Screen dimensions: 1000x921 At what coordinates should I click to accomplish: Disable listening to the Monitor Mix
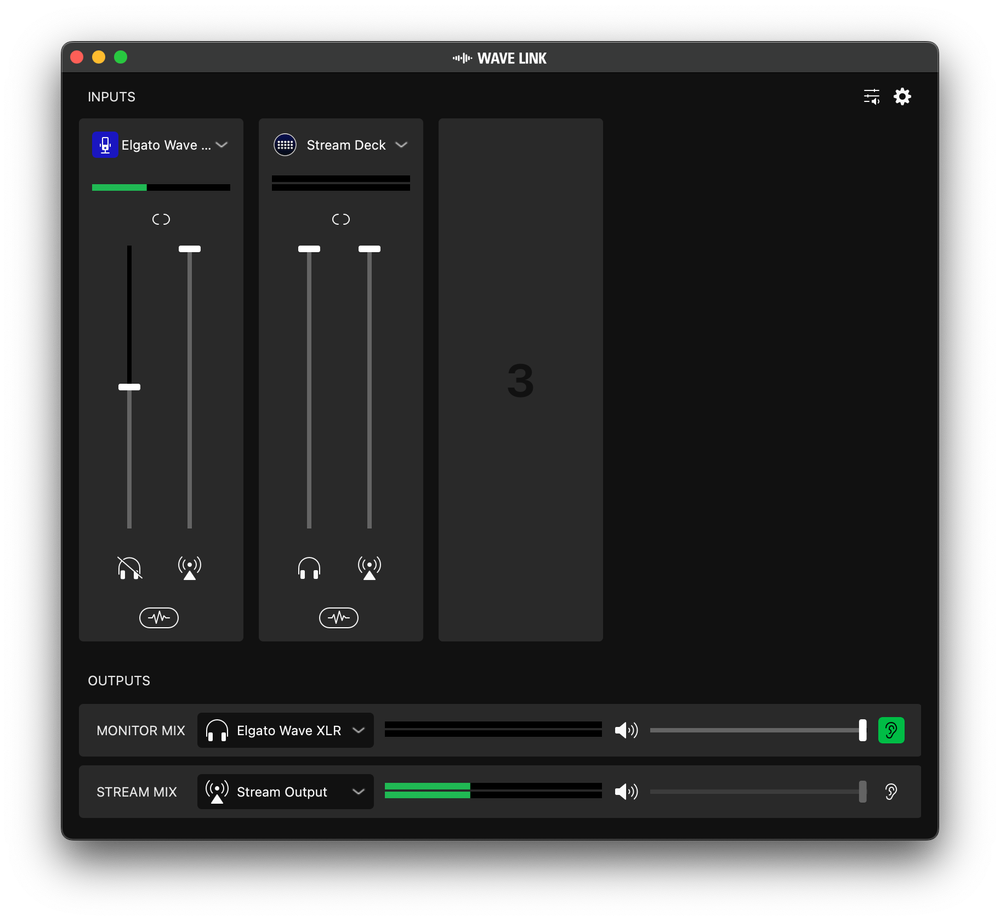point(891,730)
